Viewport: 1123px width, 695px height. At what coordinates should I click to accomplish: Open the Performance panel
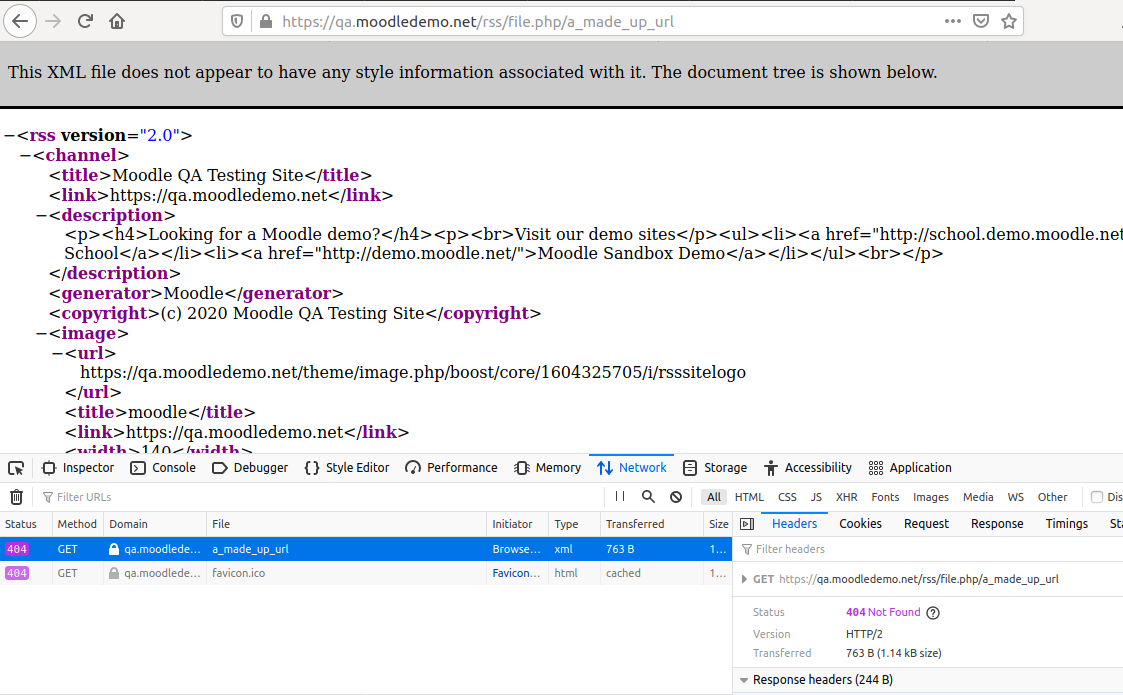pos(451,468)
